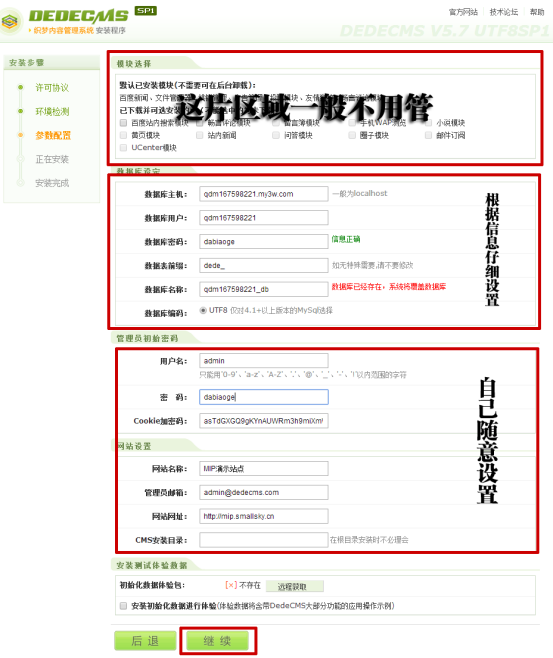The width and height of the screenshot is (553, 658).
Task: Open the 官方网站 link
Action: [463, 12]
